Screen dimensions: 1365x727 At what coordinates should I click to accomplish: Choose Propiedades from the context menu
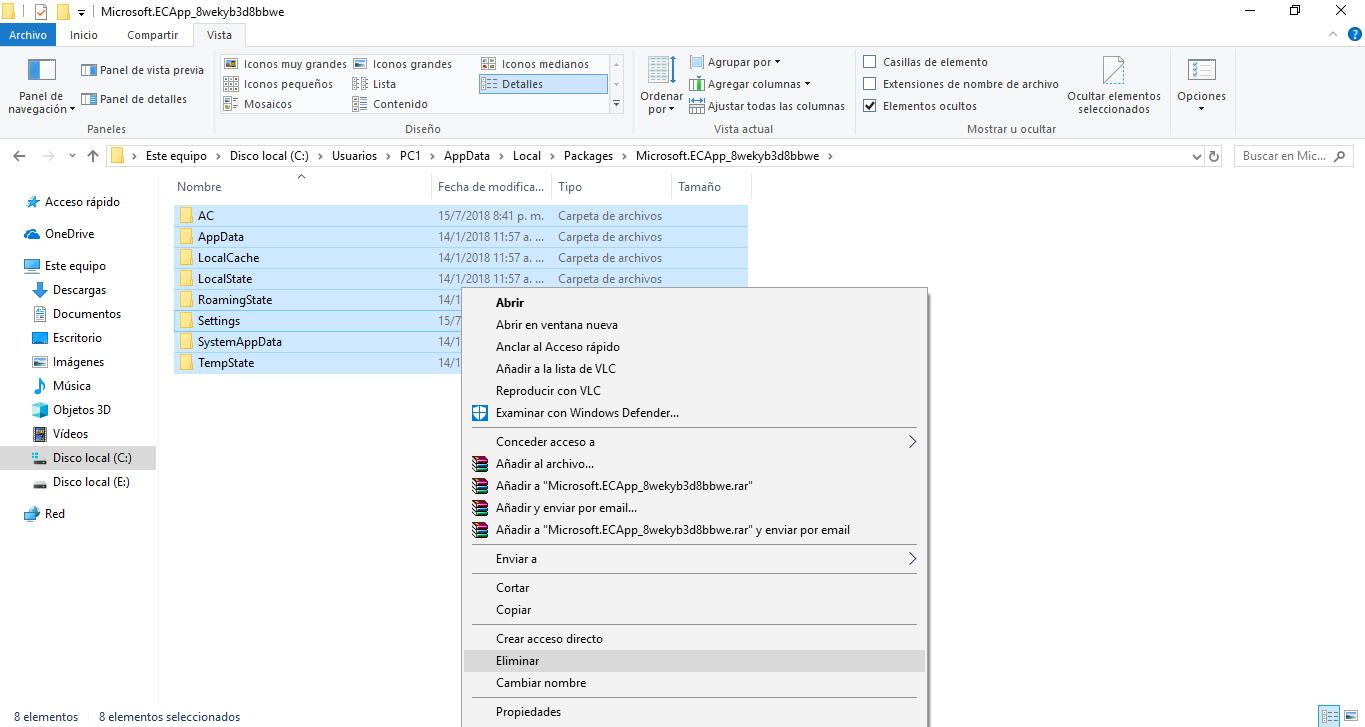coord(695,712)
